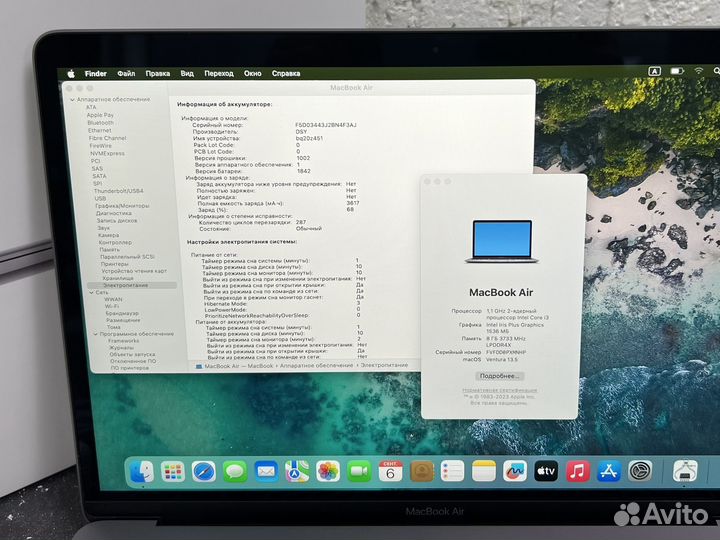Collapse the Аппаратное обеспечение section
Viewport: 720px width, 540px height.
click(x=72, y=100)
